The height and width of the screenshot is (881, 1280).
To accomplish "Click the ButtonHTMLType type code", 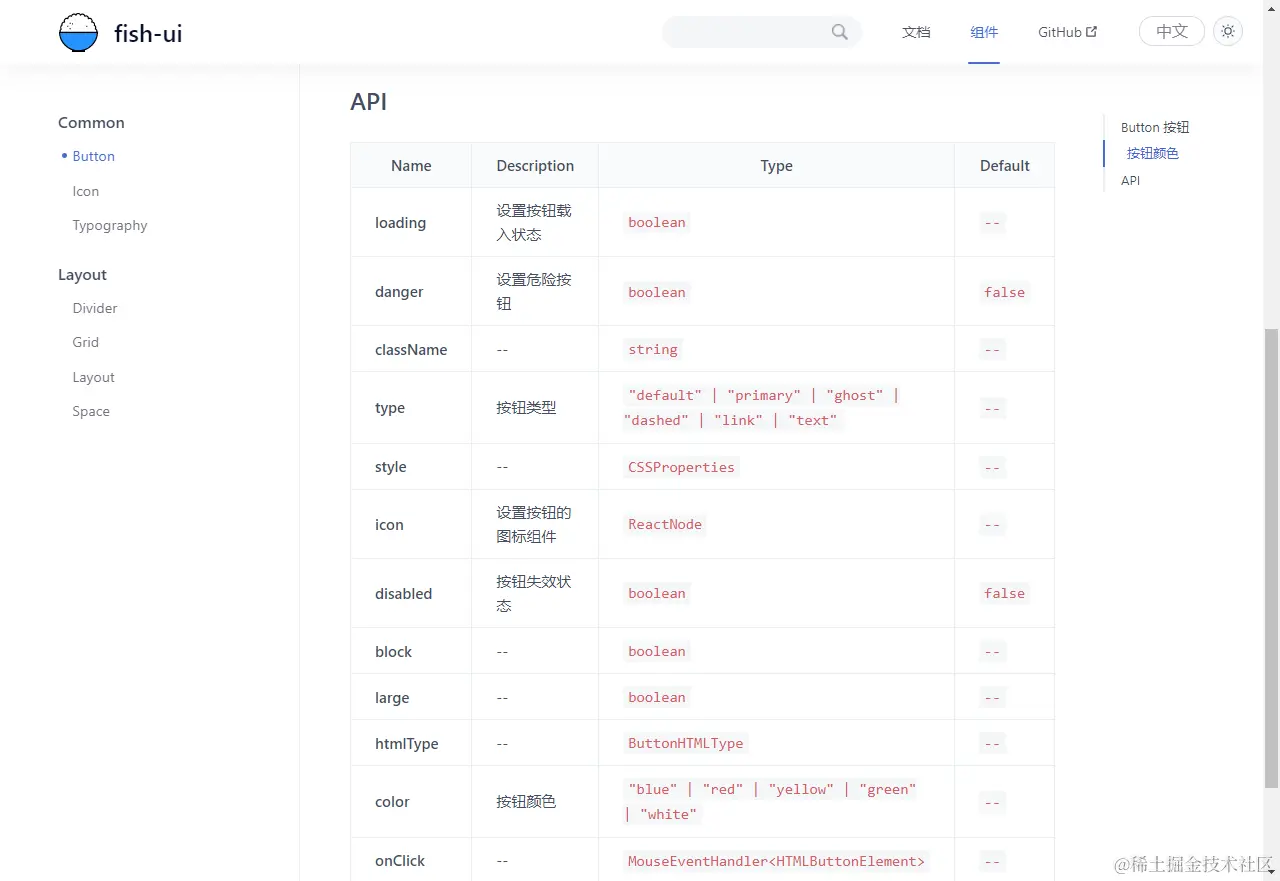I will coord(686,743).
